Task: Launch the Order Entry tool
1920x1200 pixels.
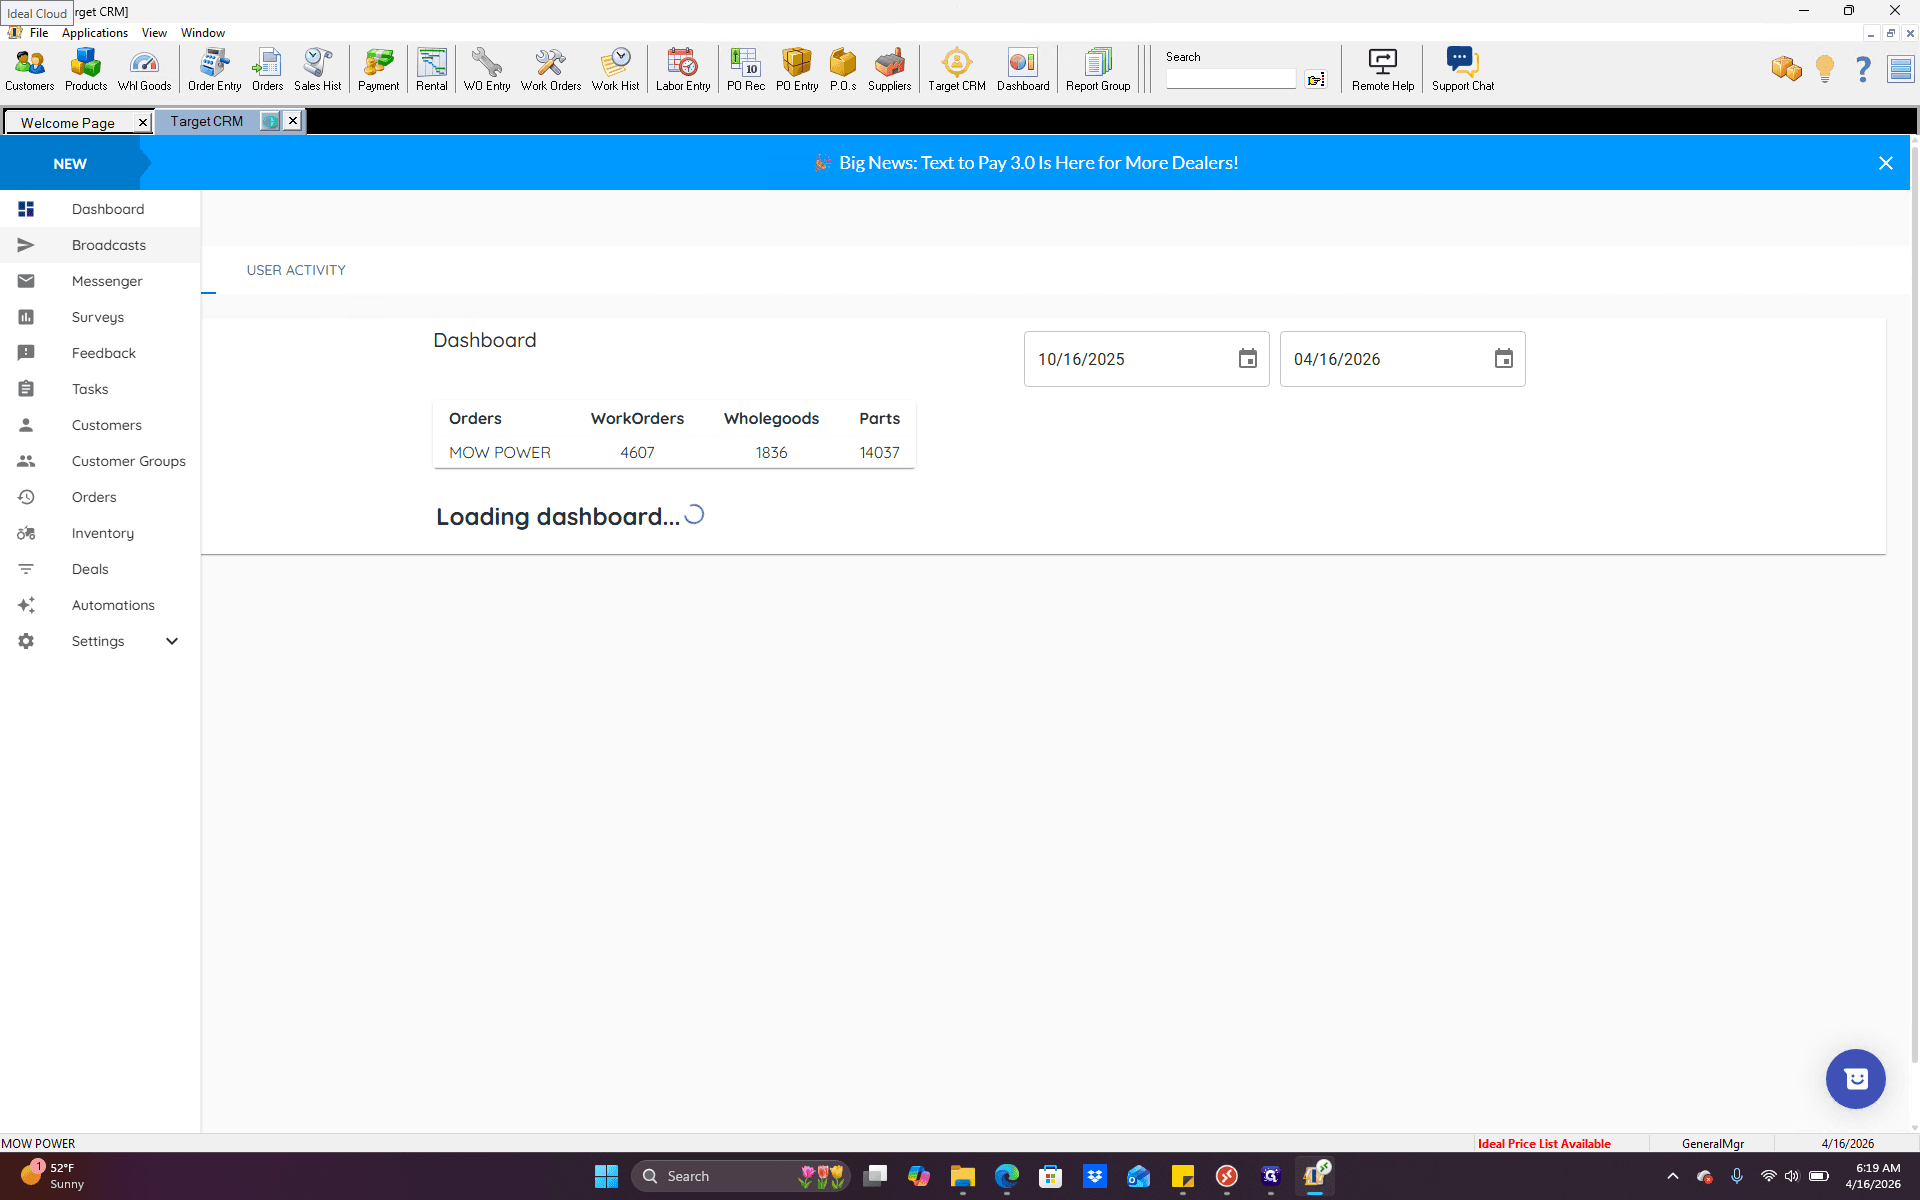Action: 214,70
